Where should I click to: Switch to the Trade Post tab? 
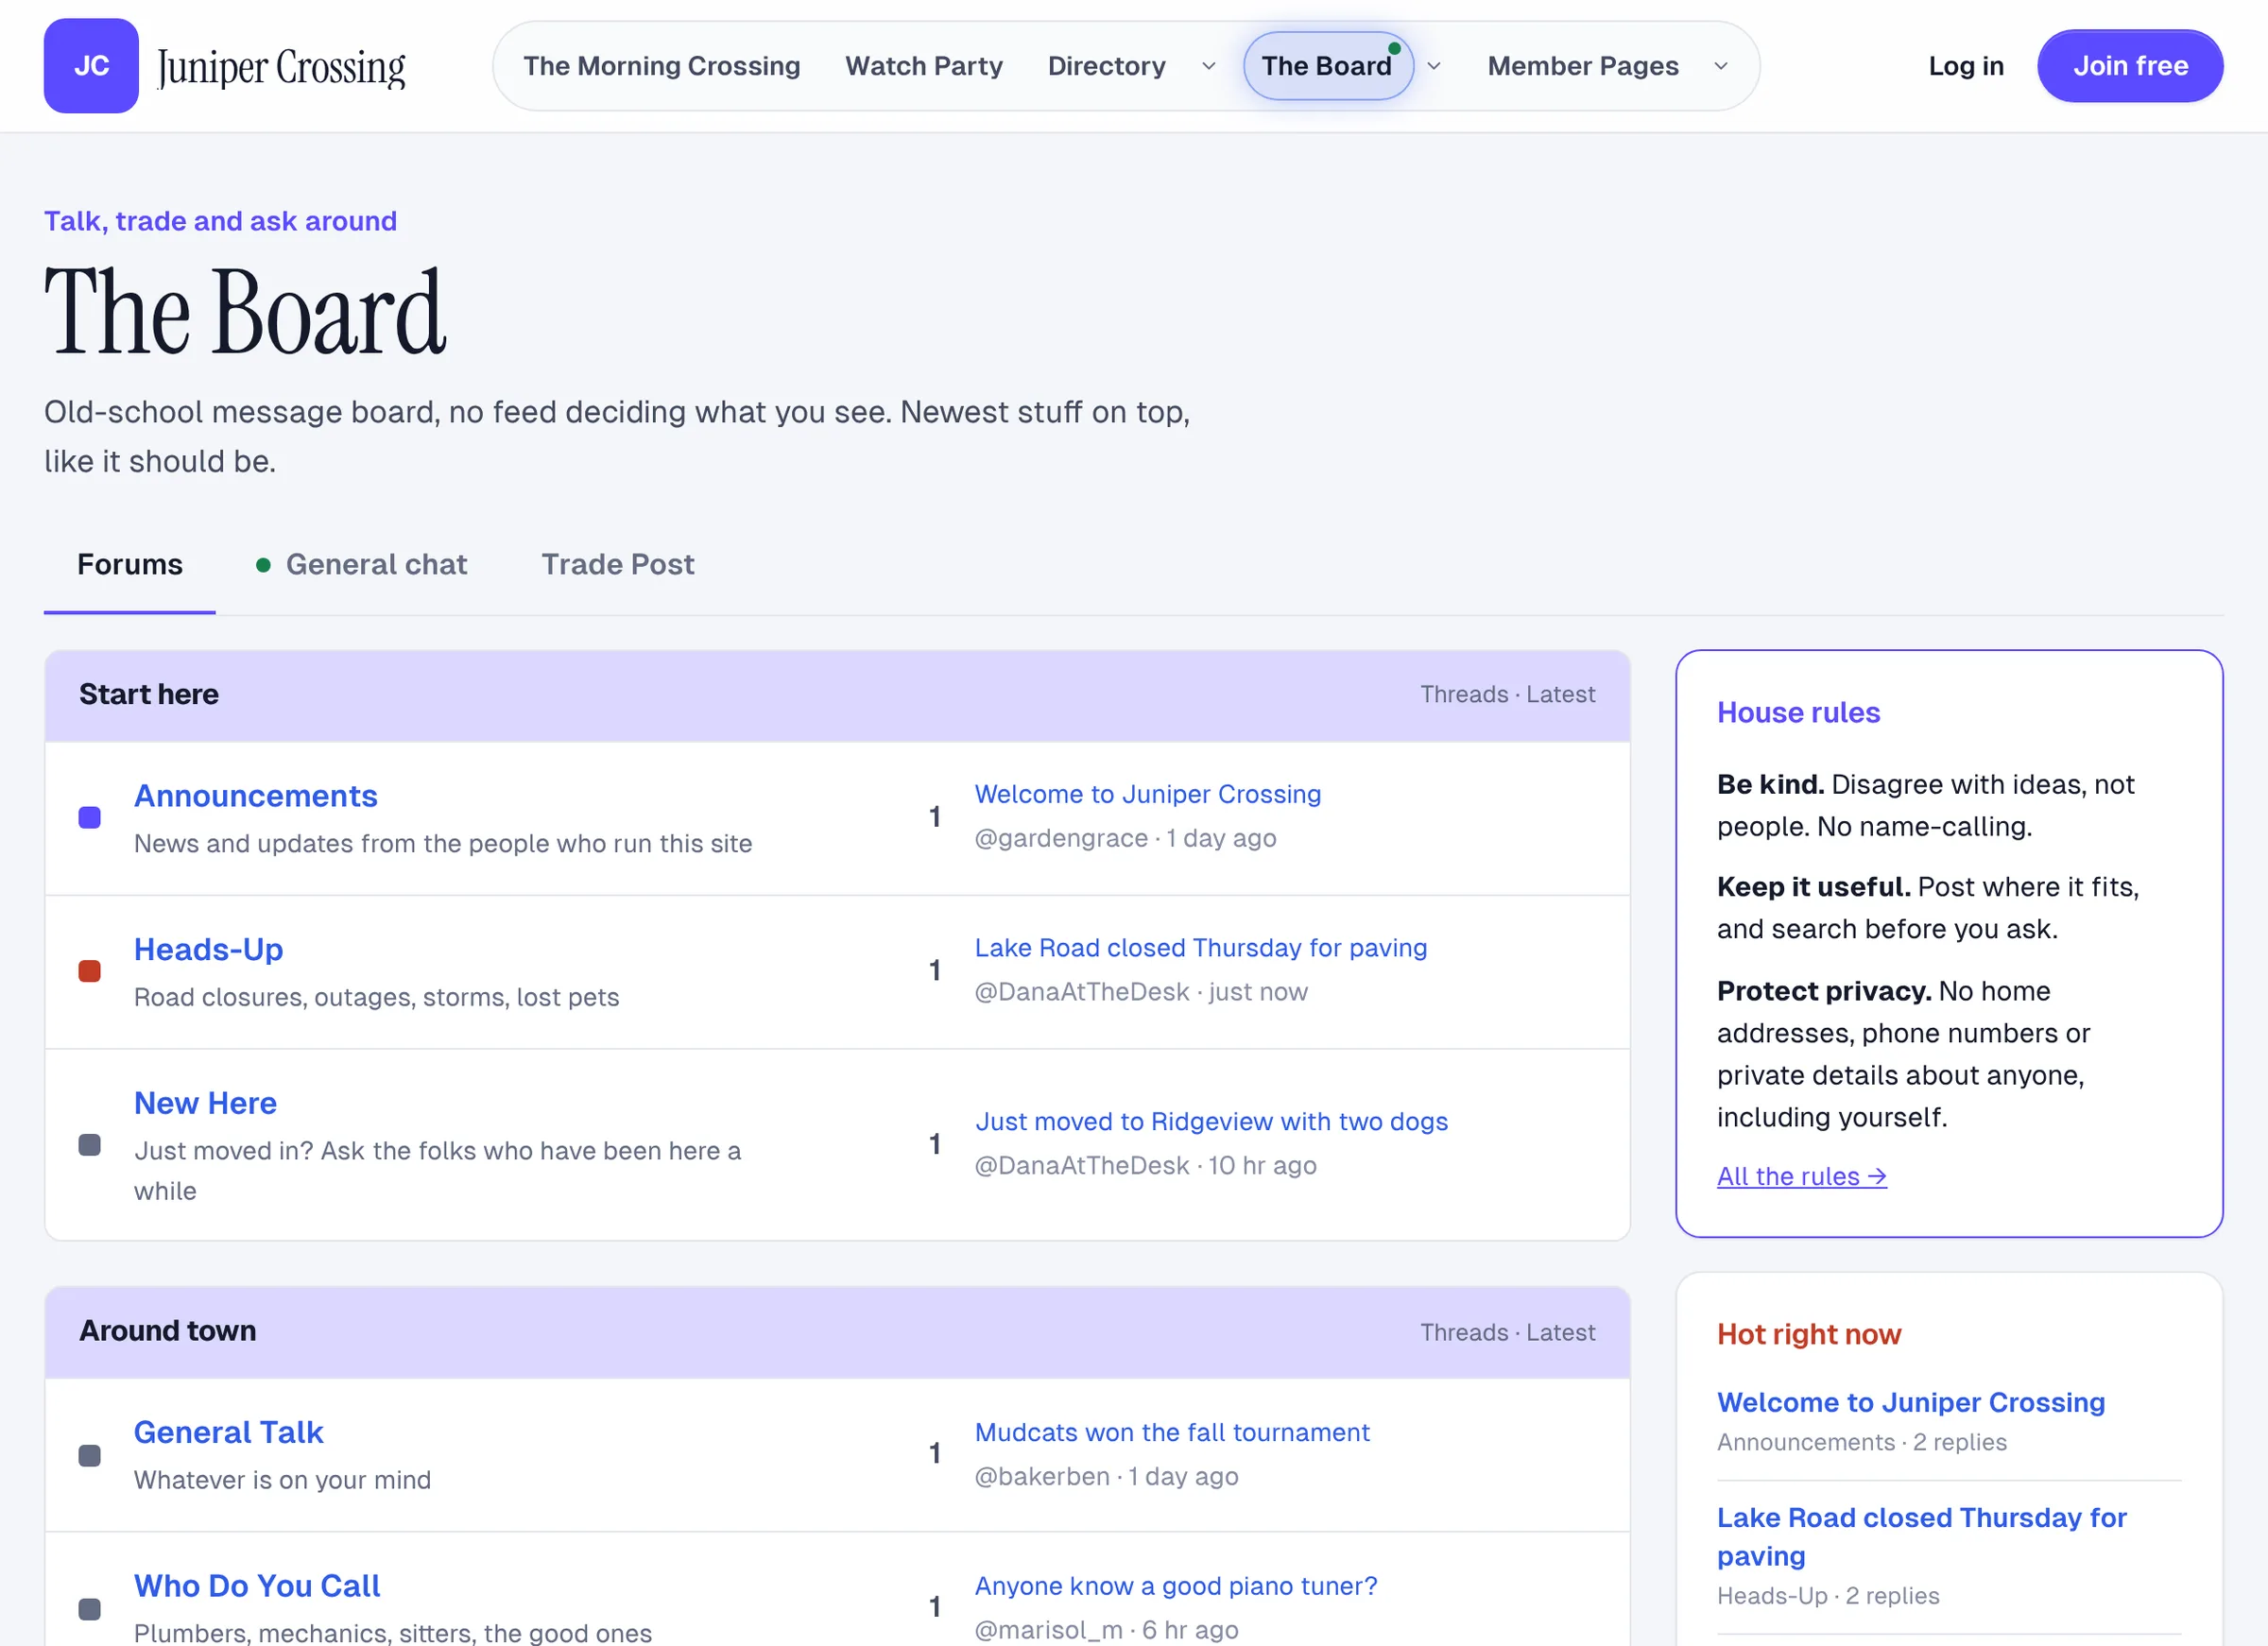pyautogui.click(x=618, y=565)
